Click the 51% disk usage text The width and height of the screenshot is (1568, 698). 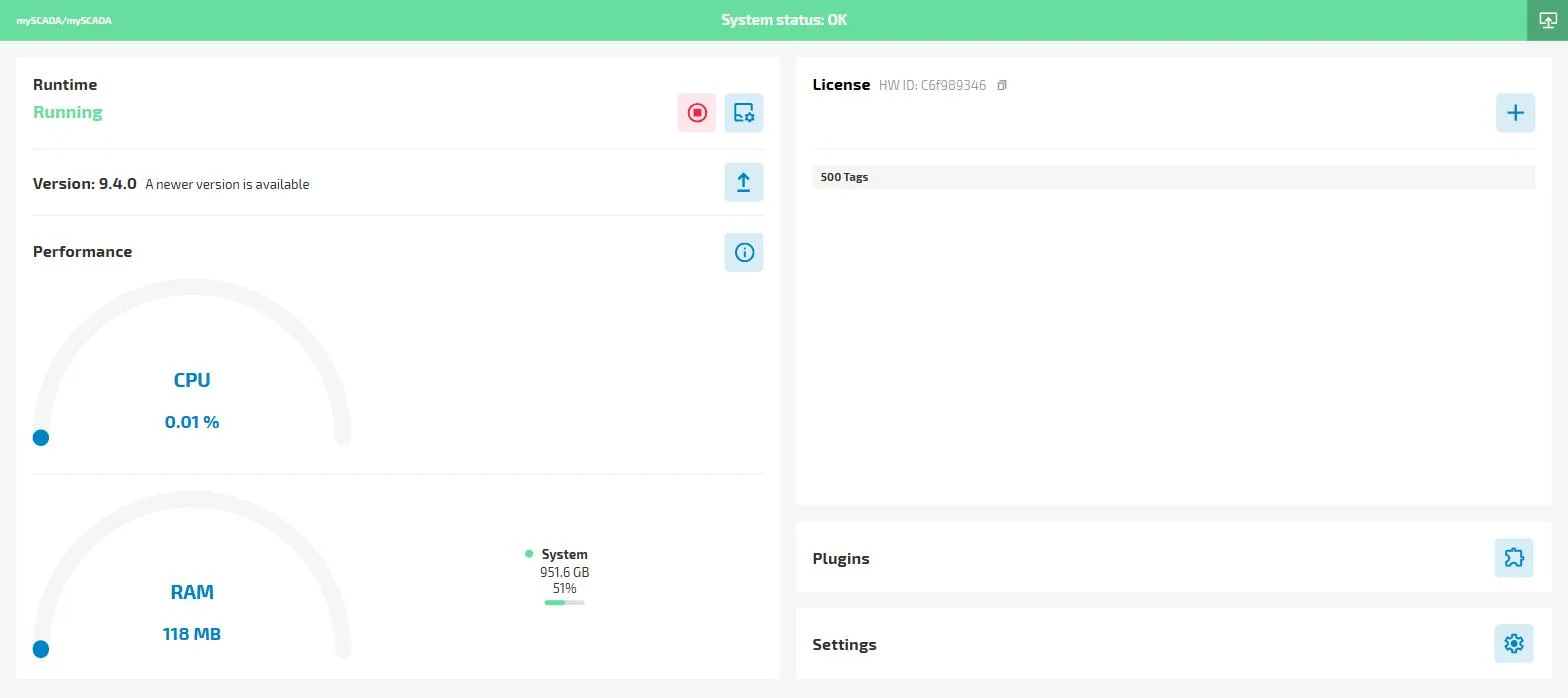pos(564,589)
